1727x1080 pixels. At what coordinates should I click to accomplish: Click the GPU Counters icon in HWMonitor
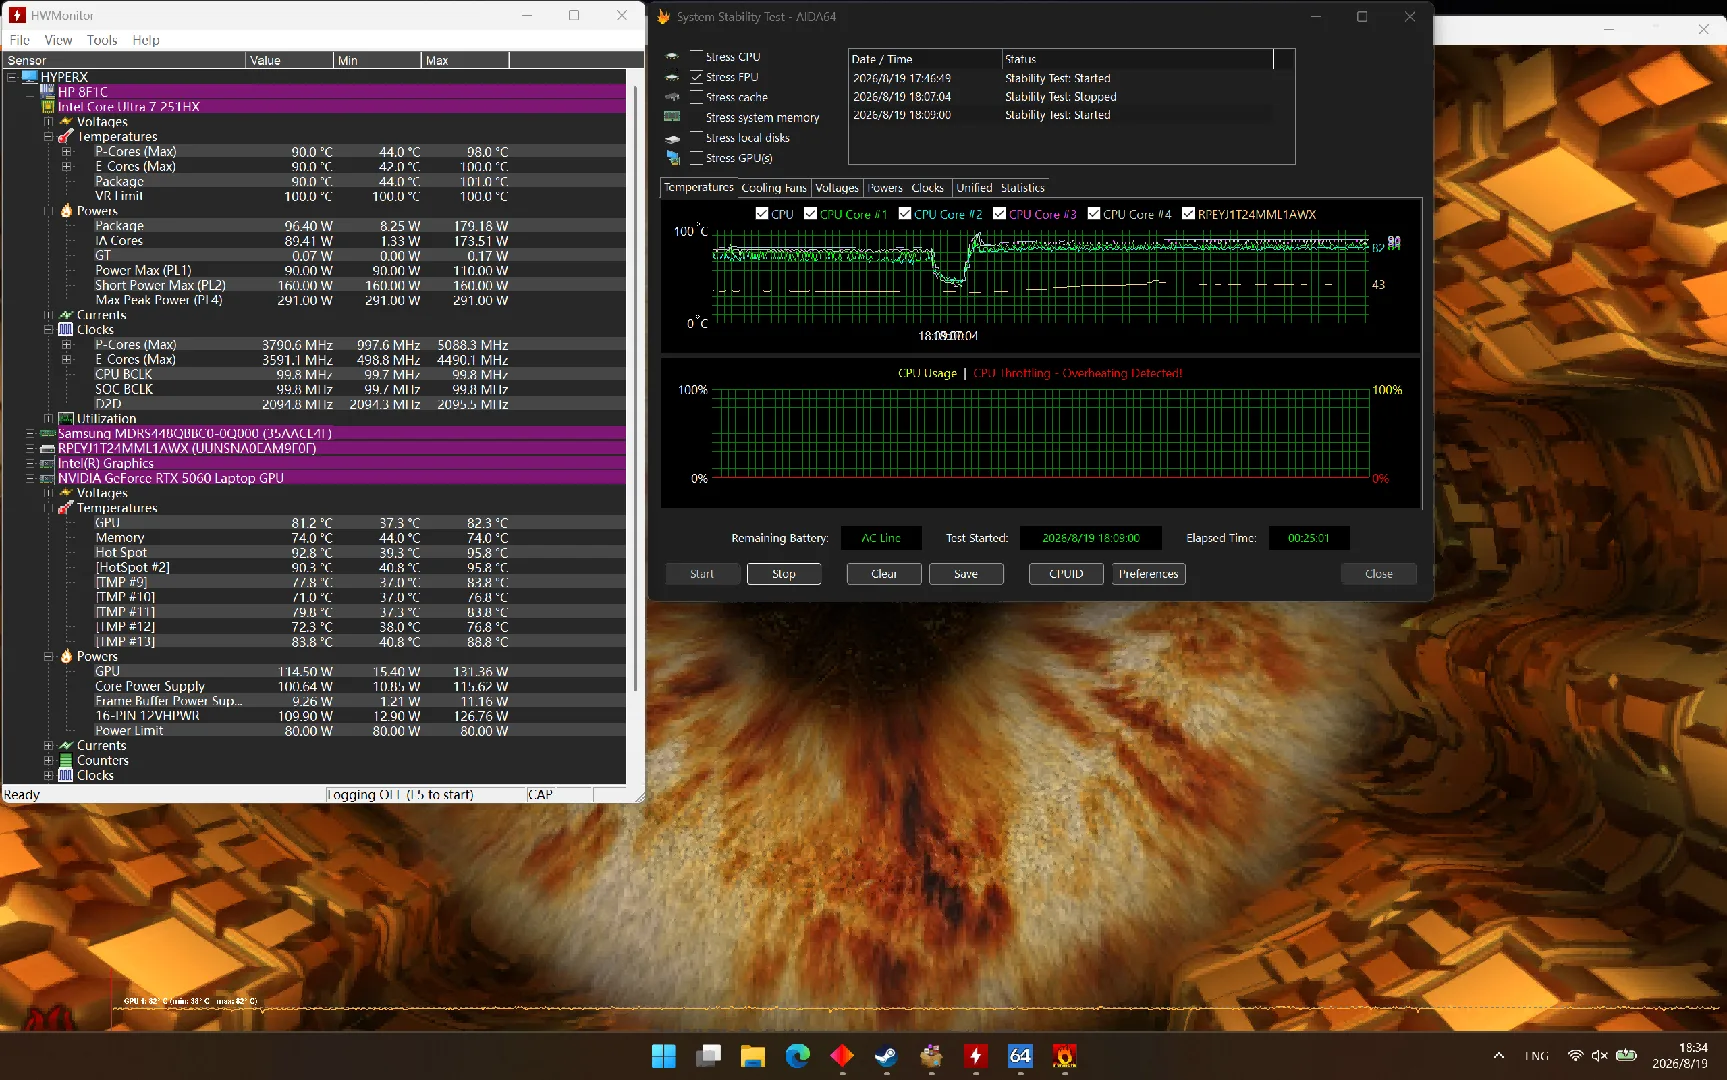(x=66, y=761)
